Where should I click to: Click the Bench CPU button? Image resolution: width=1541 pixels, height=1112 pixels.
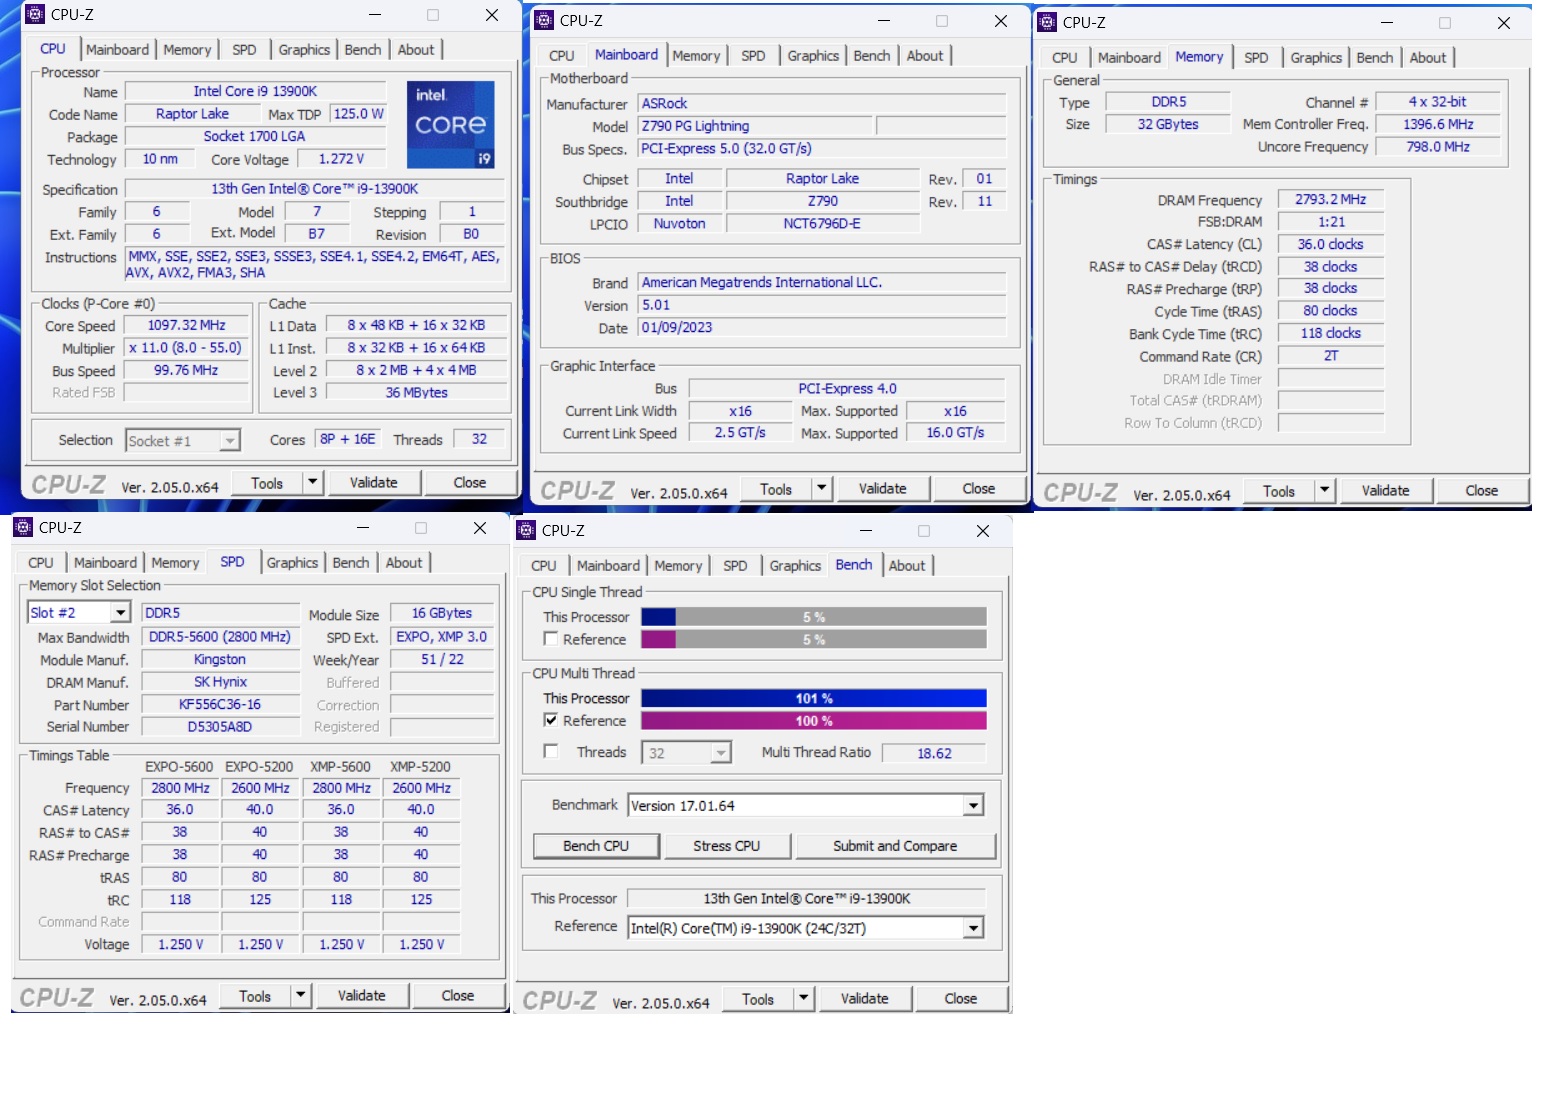(596, 846)
